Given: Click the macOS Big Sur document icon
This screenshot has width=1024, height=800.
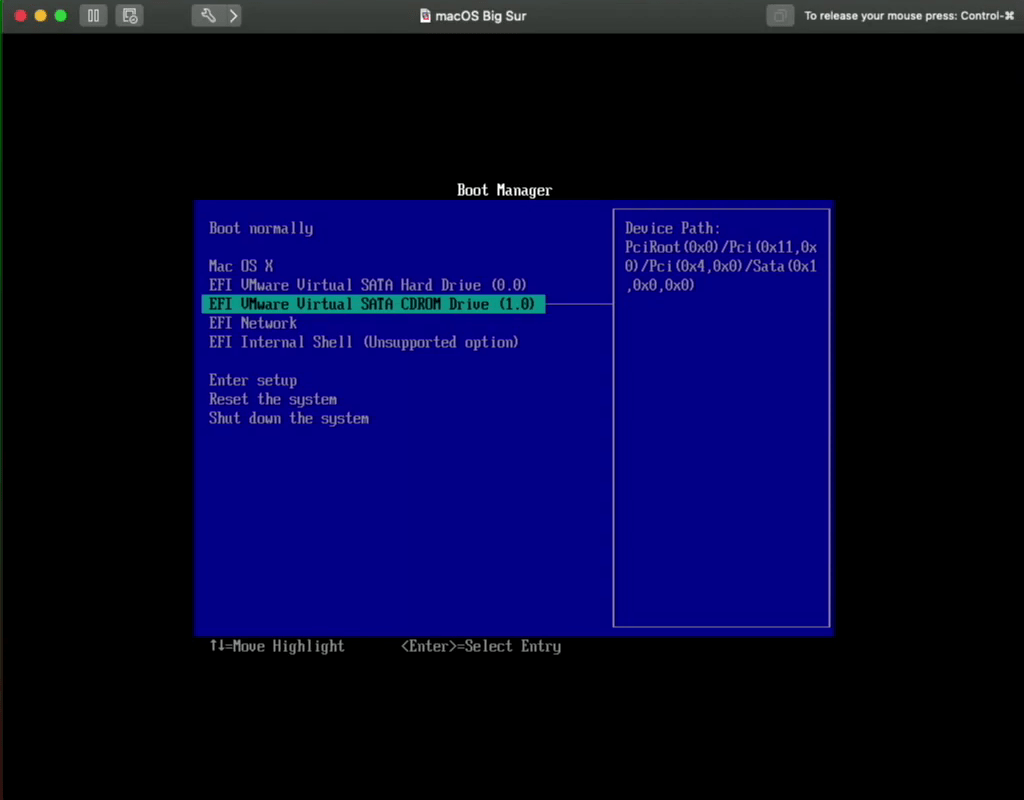Looking at the screenshot, I should coord(425,16).
